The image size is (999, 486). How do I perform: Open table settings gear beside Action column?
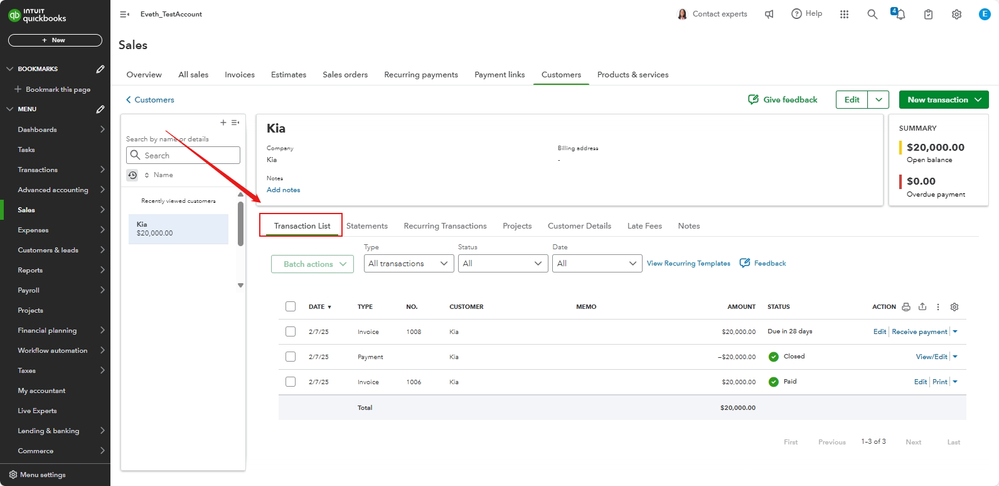click(954, 307)
